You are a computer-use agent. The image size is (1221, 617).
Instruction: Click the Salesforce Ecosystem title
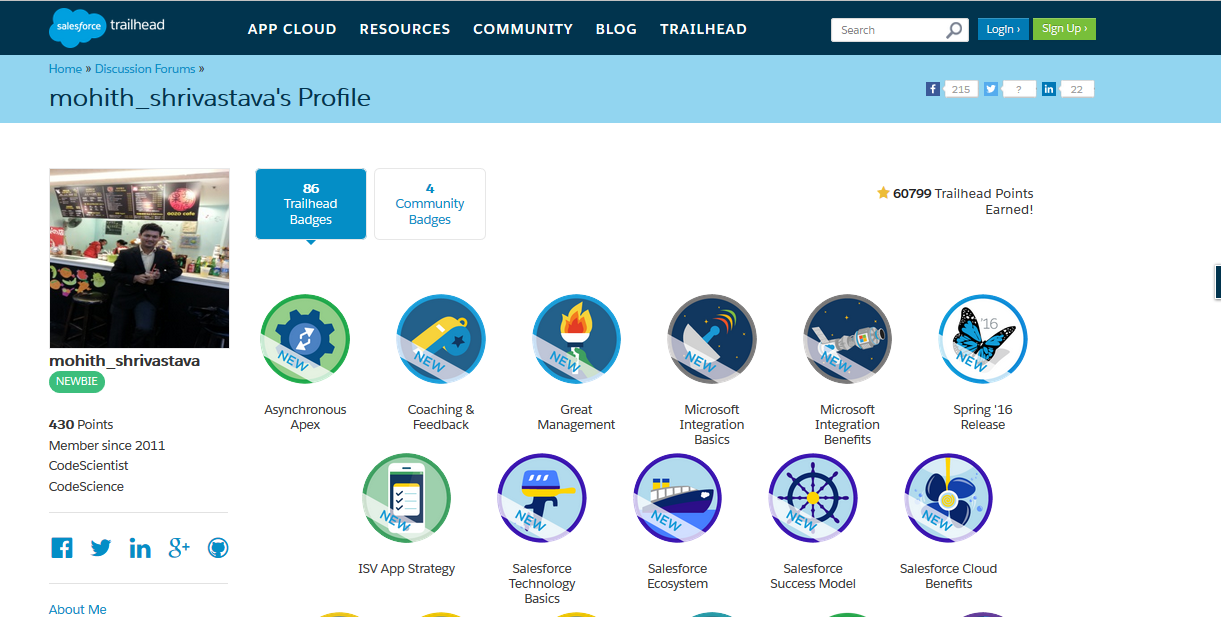click(678, 576)
